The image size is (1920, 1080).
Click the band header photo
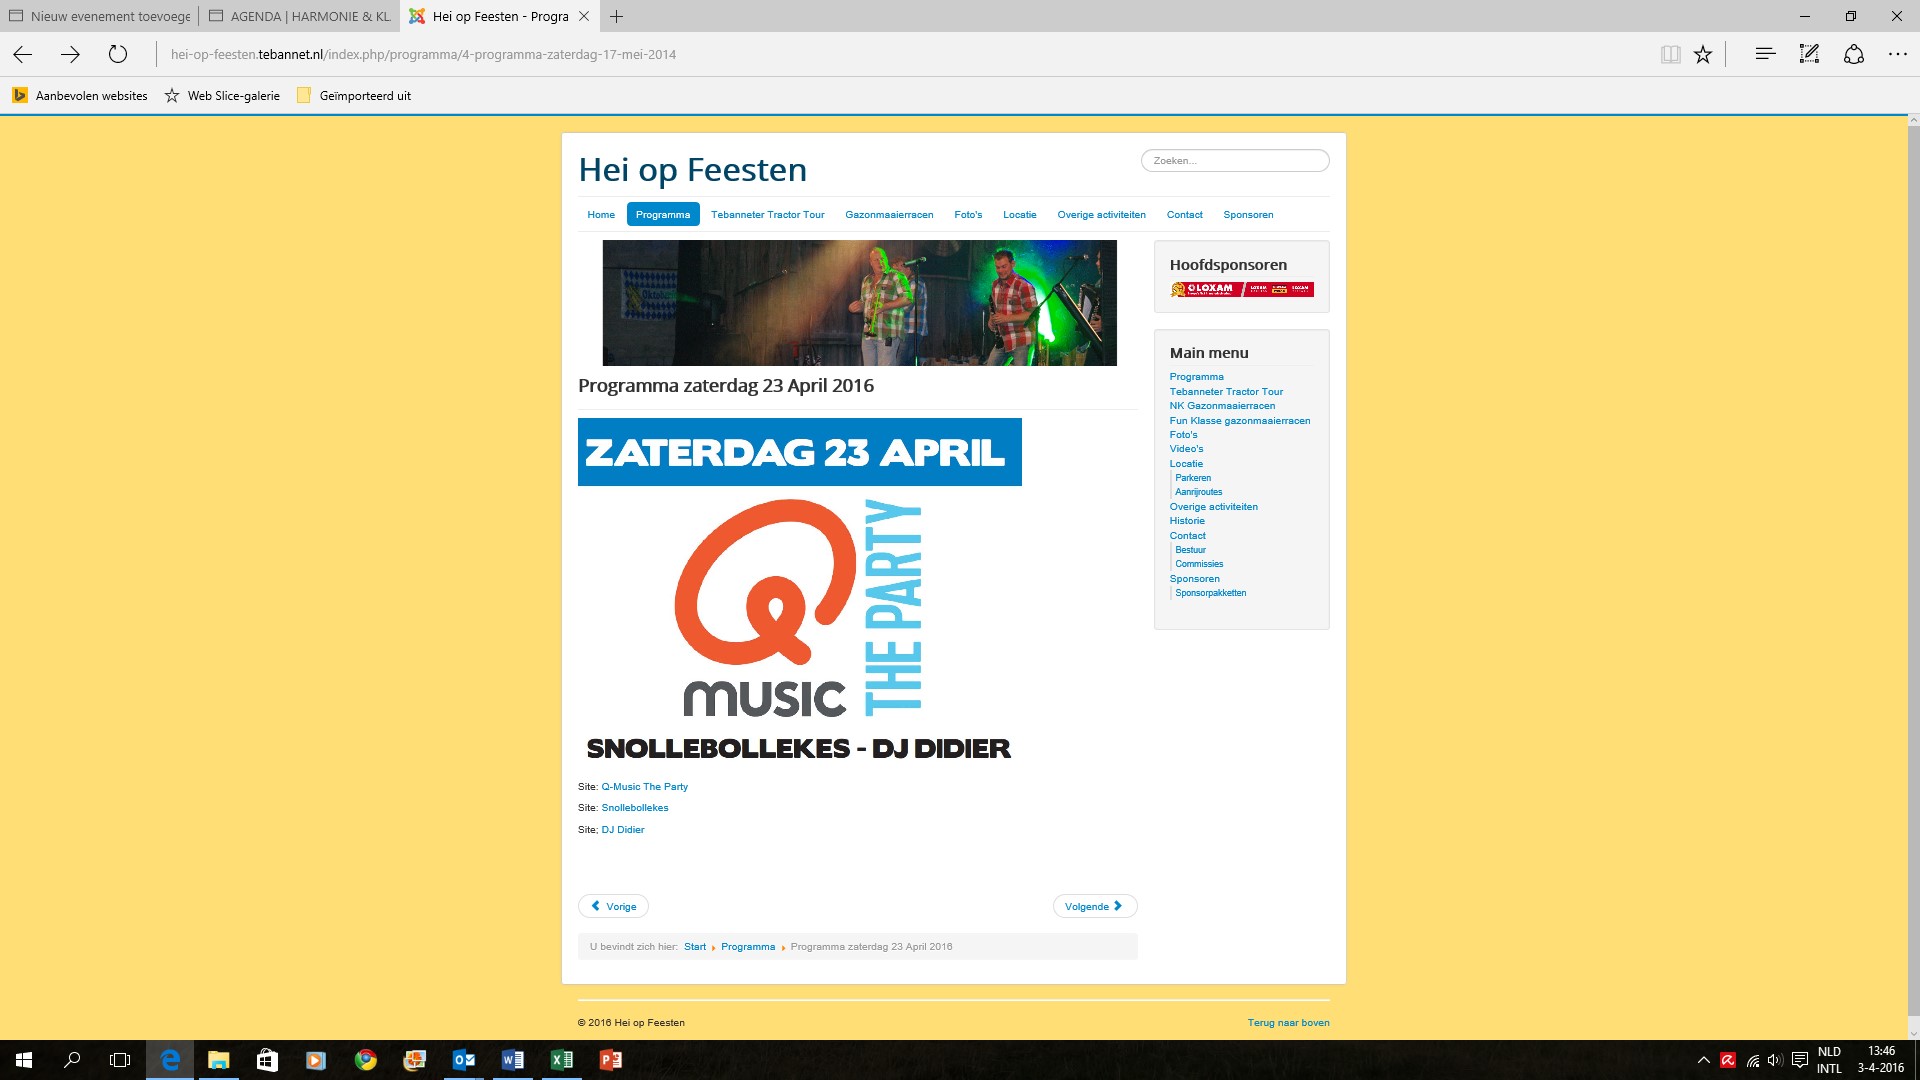point(859,303)
